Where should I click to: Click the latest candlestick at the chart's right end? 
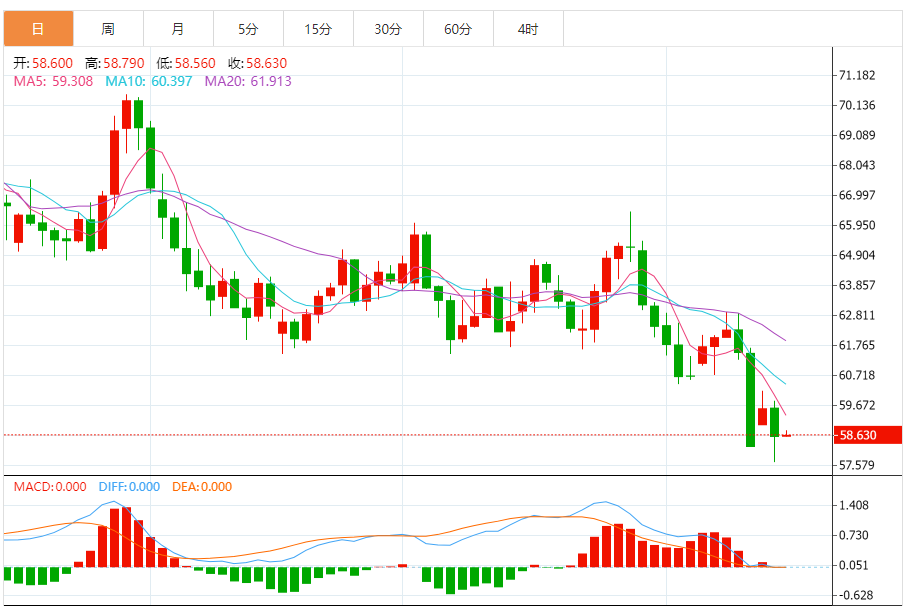click(x=787, y=435)
